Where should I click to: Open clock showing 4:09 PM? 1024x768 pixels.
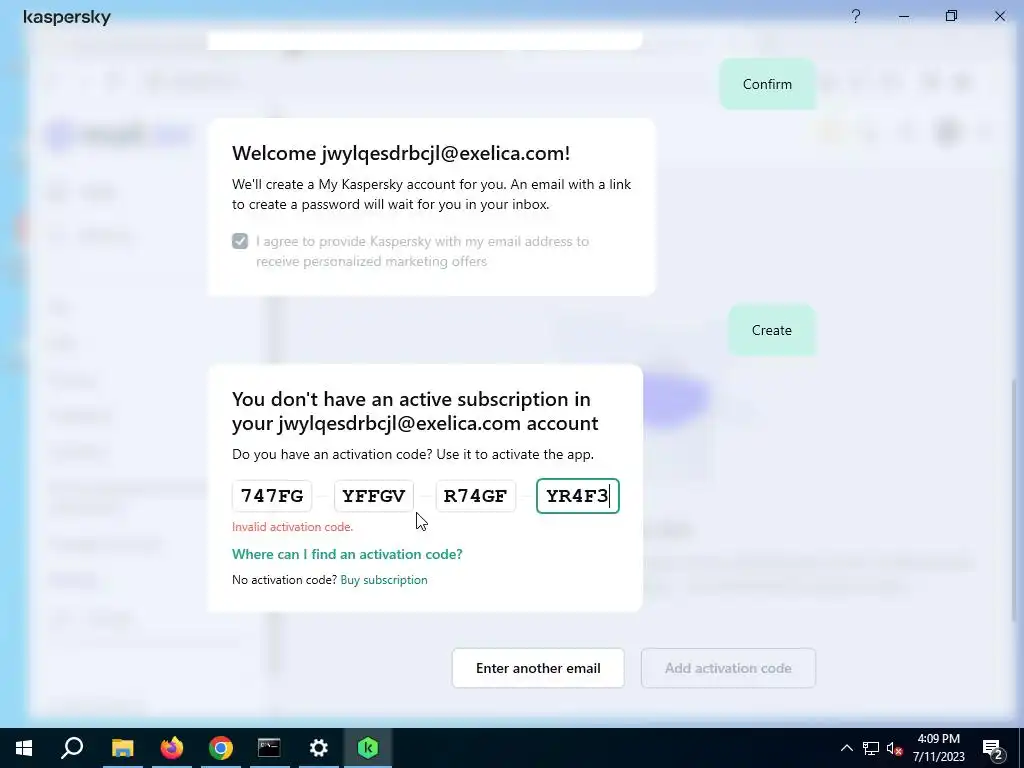[x=938, y=748]
